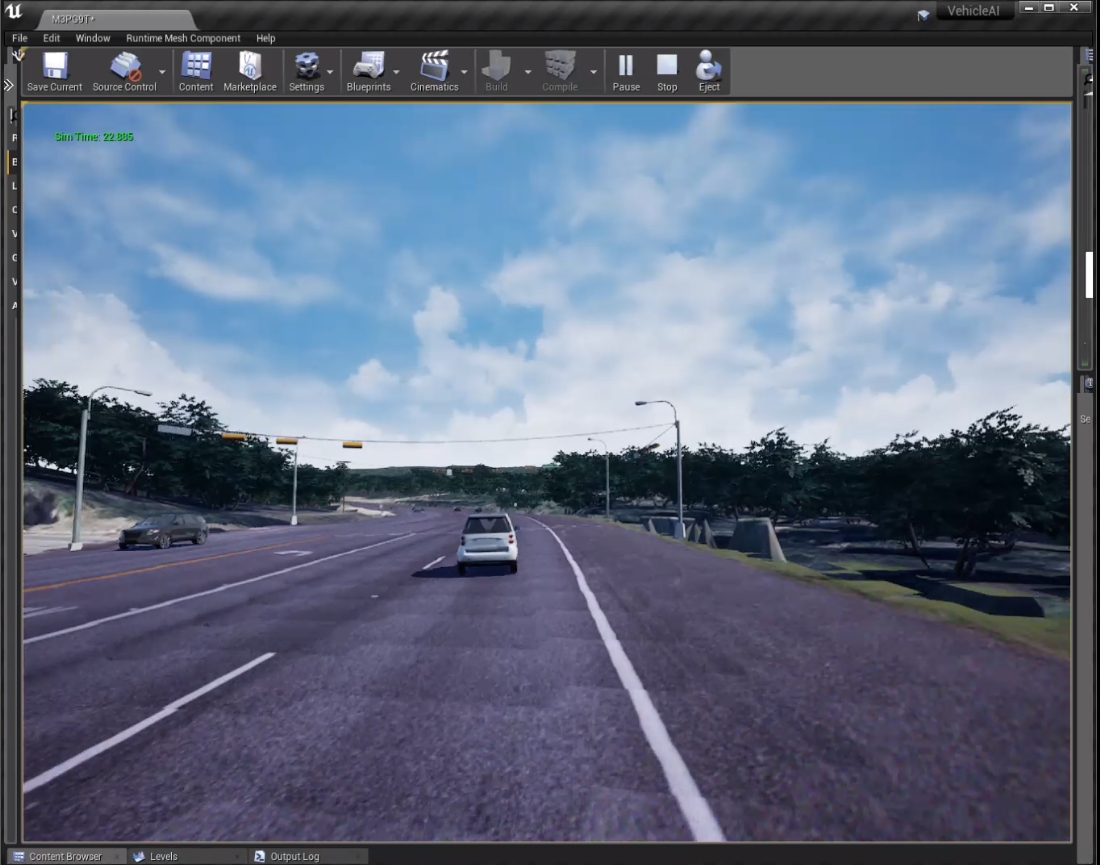Click the VehicleAI possess icon near the title bar
1100x865 pixels.
tap(921, 14)
